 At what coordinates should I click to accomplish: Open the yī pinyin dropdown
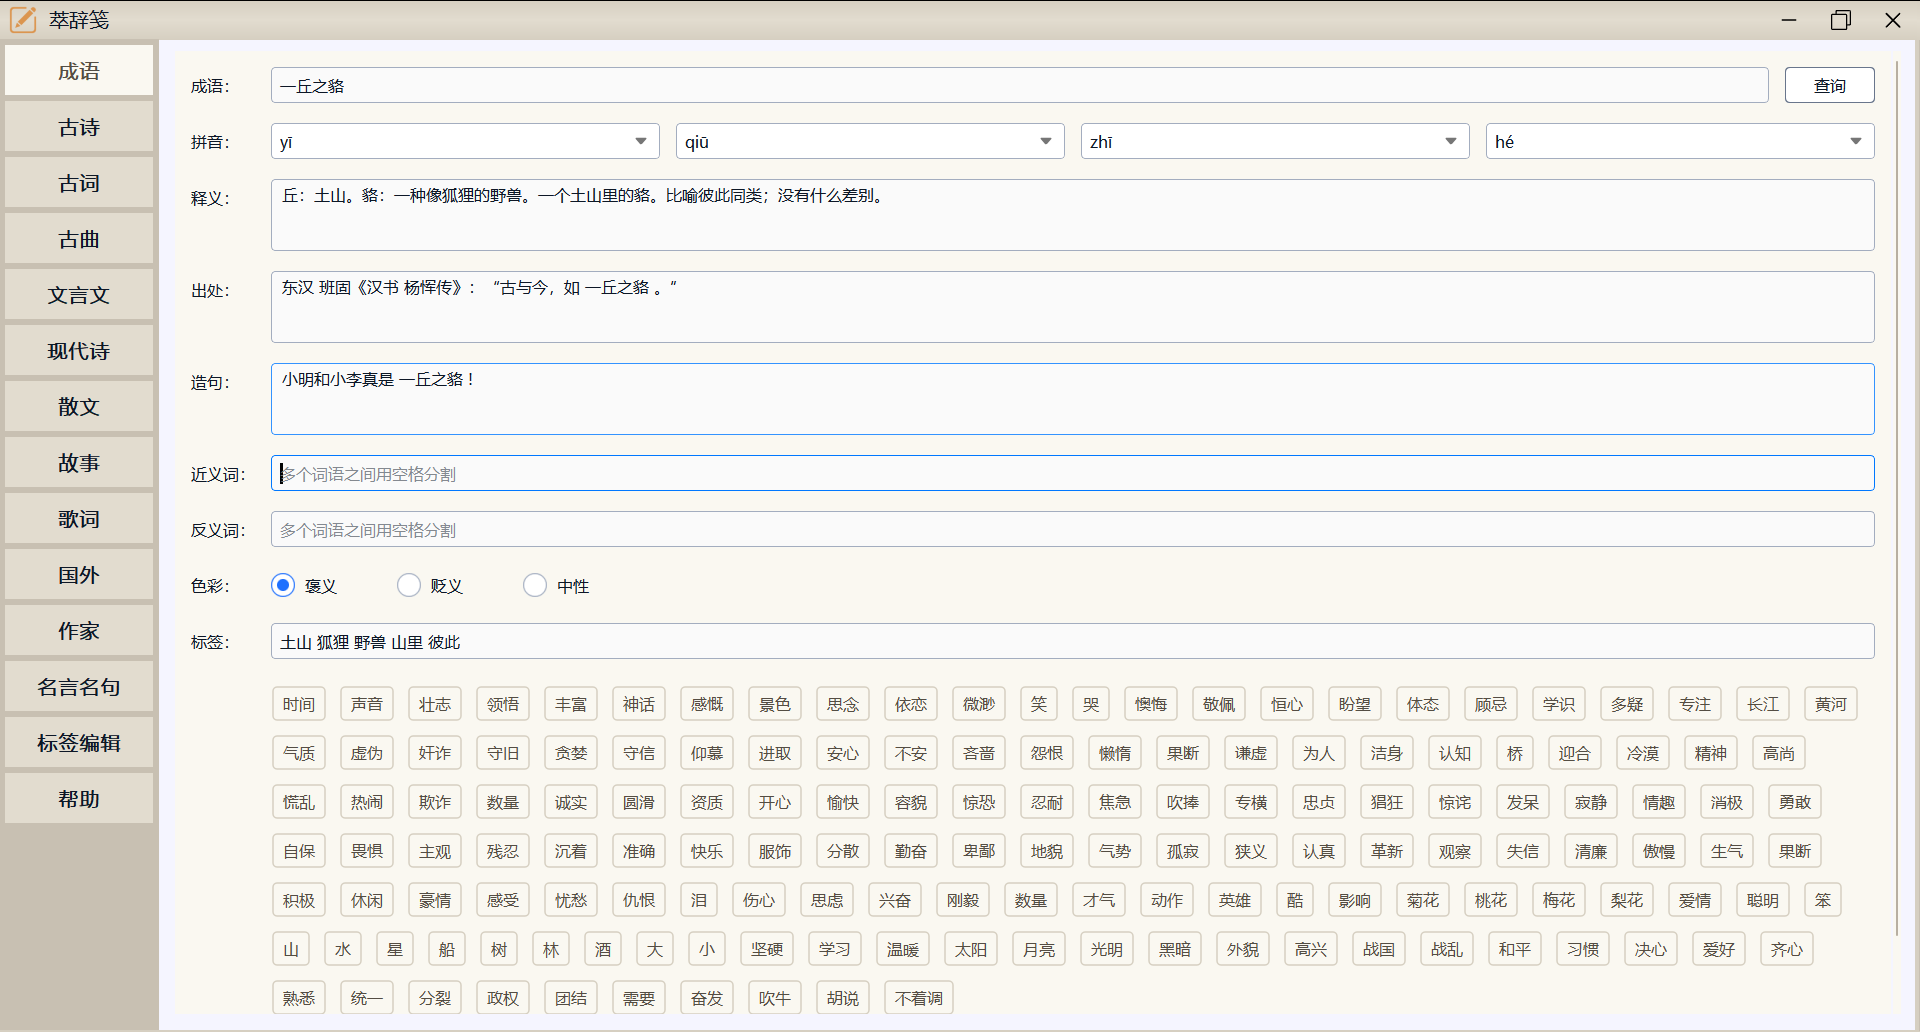click(465, 141)
